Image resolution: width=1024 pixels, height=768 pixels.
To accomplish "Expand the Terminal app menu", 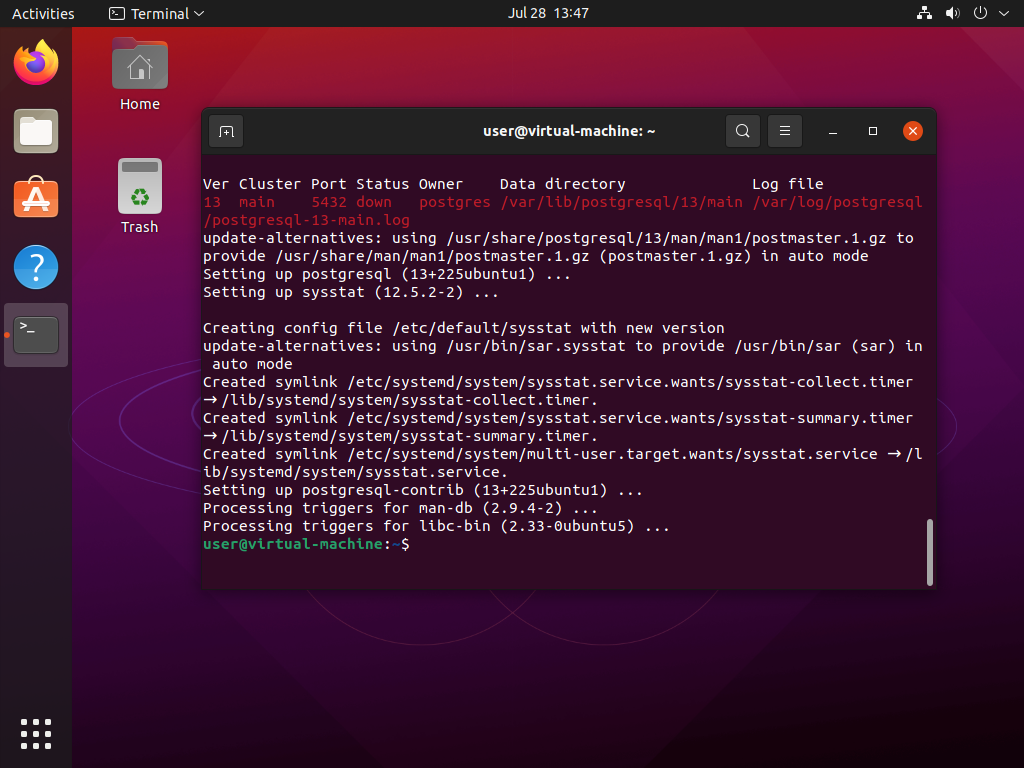I will point(156,14).
